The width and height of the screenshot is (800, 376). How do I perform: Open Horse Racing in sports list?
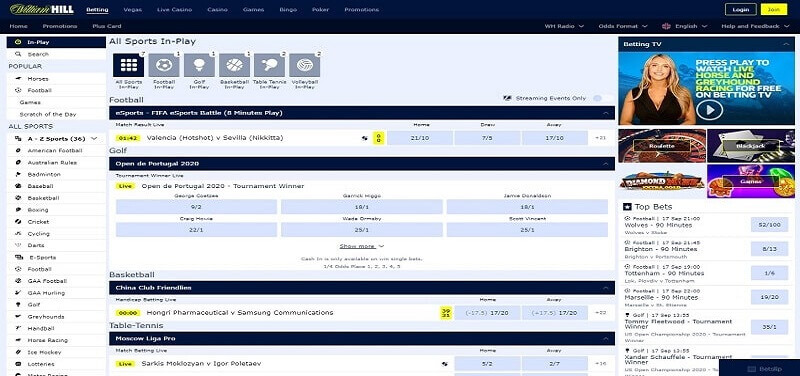coord(47,340)
